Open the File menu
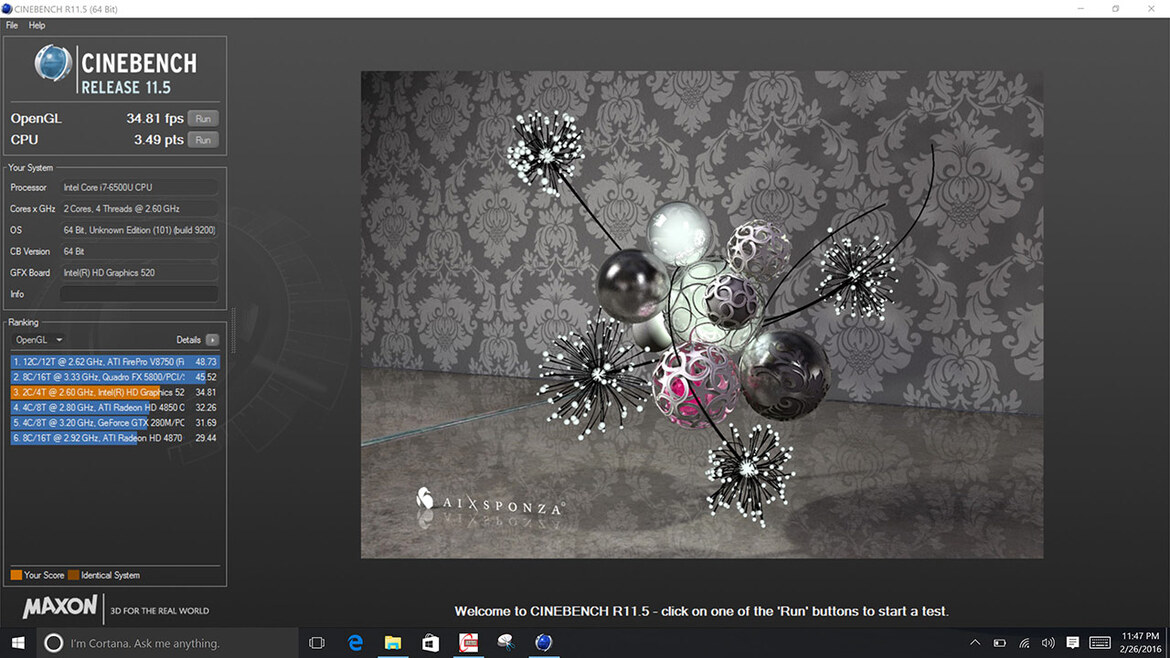Viewport: 1170px width, 658px height. coord(12,25)
